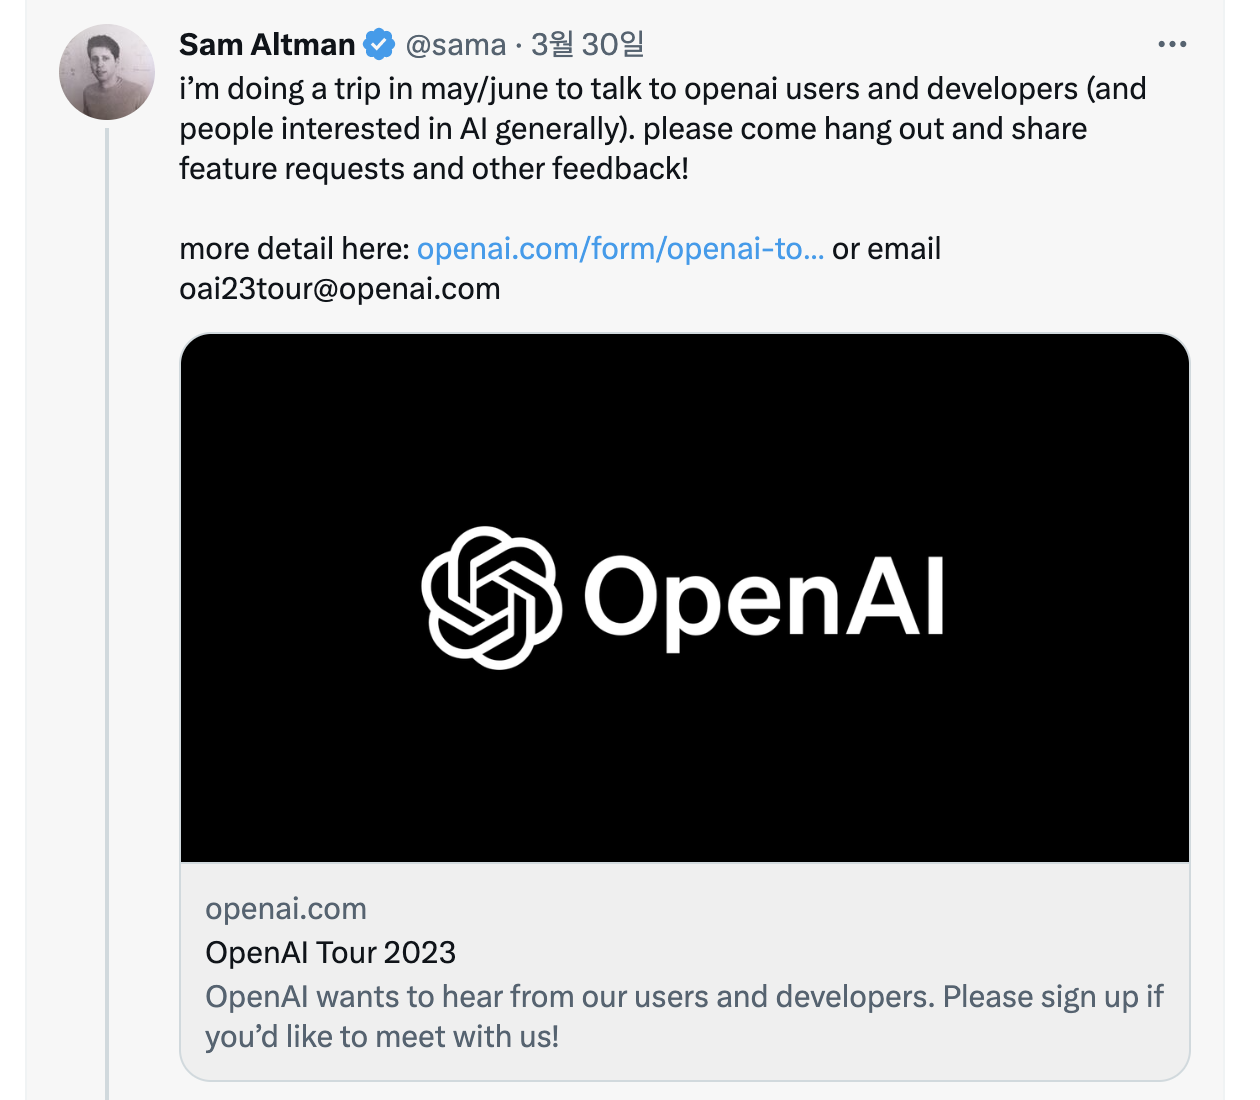Click the Sam Altman display name

coord(267,45)
